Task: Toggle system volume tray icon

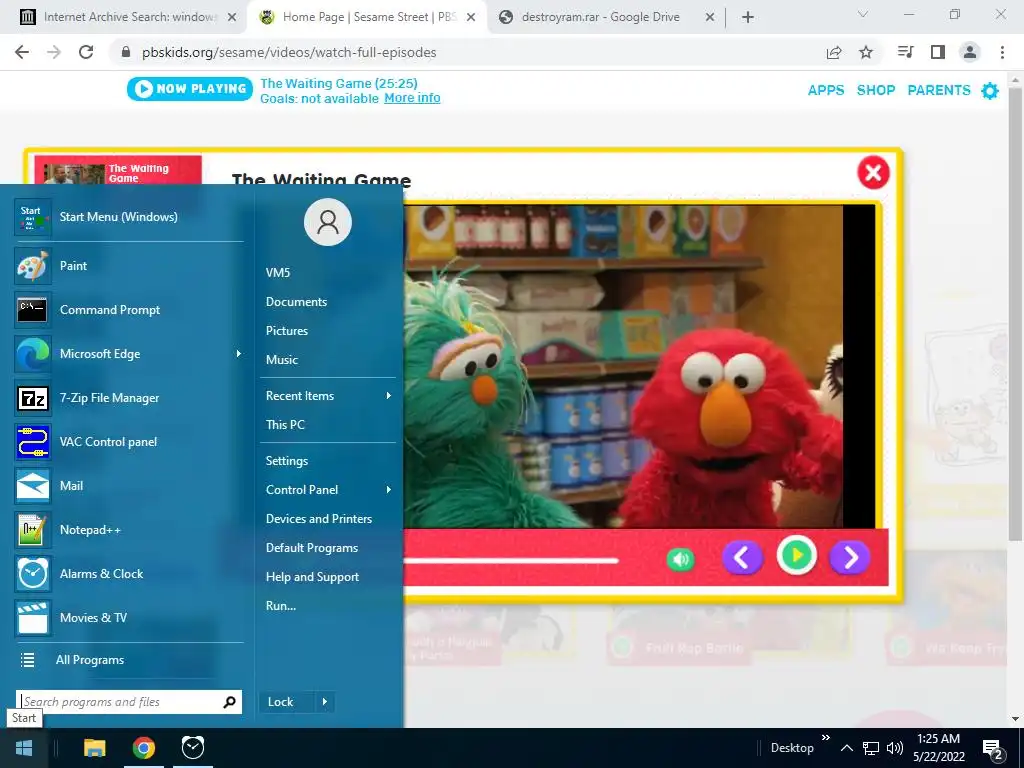Action: coord(895,748)
